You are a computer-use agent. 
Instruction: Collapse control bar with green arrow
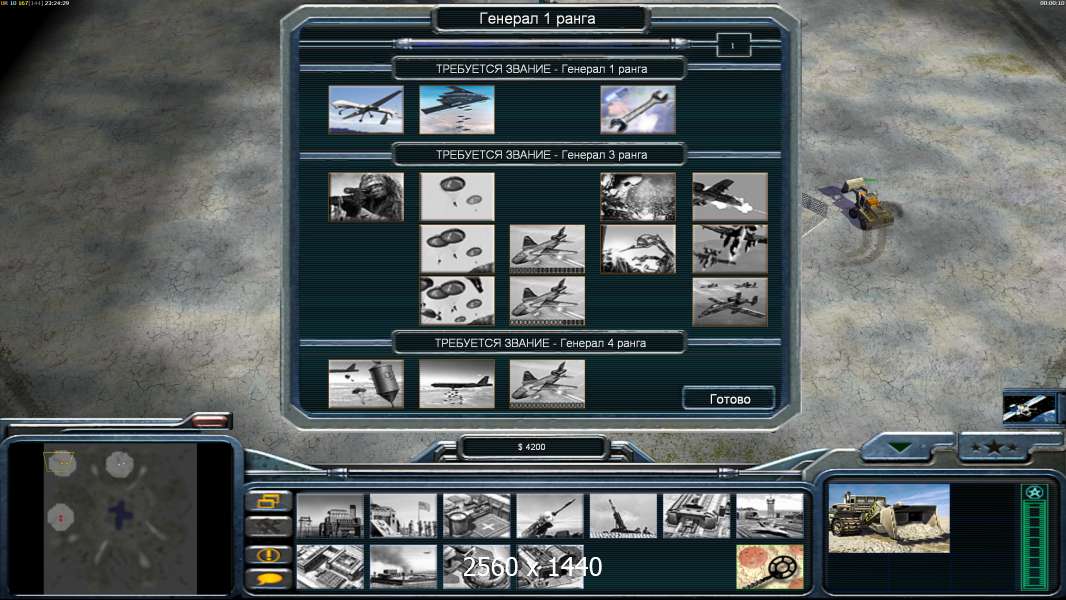901,448
